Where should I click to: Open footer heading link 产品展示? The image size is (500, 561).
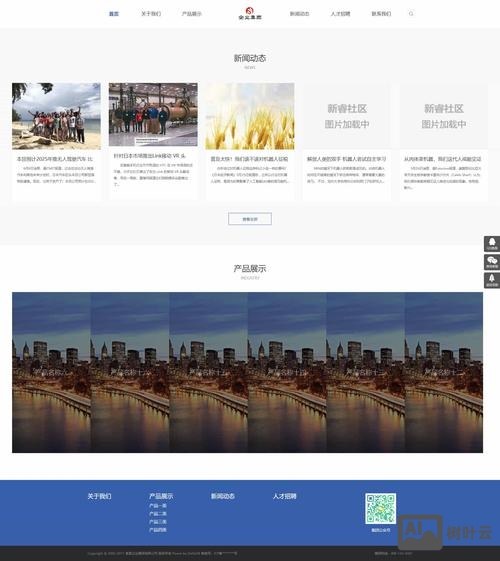coord(161,496)
